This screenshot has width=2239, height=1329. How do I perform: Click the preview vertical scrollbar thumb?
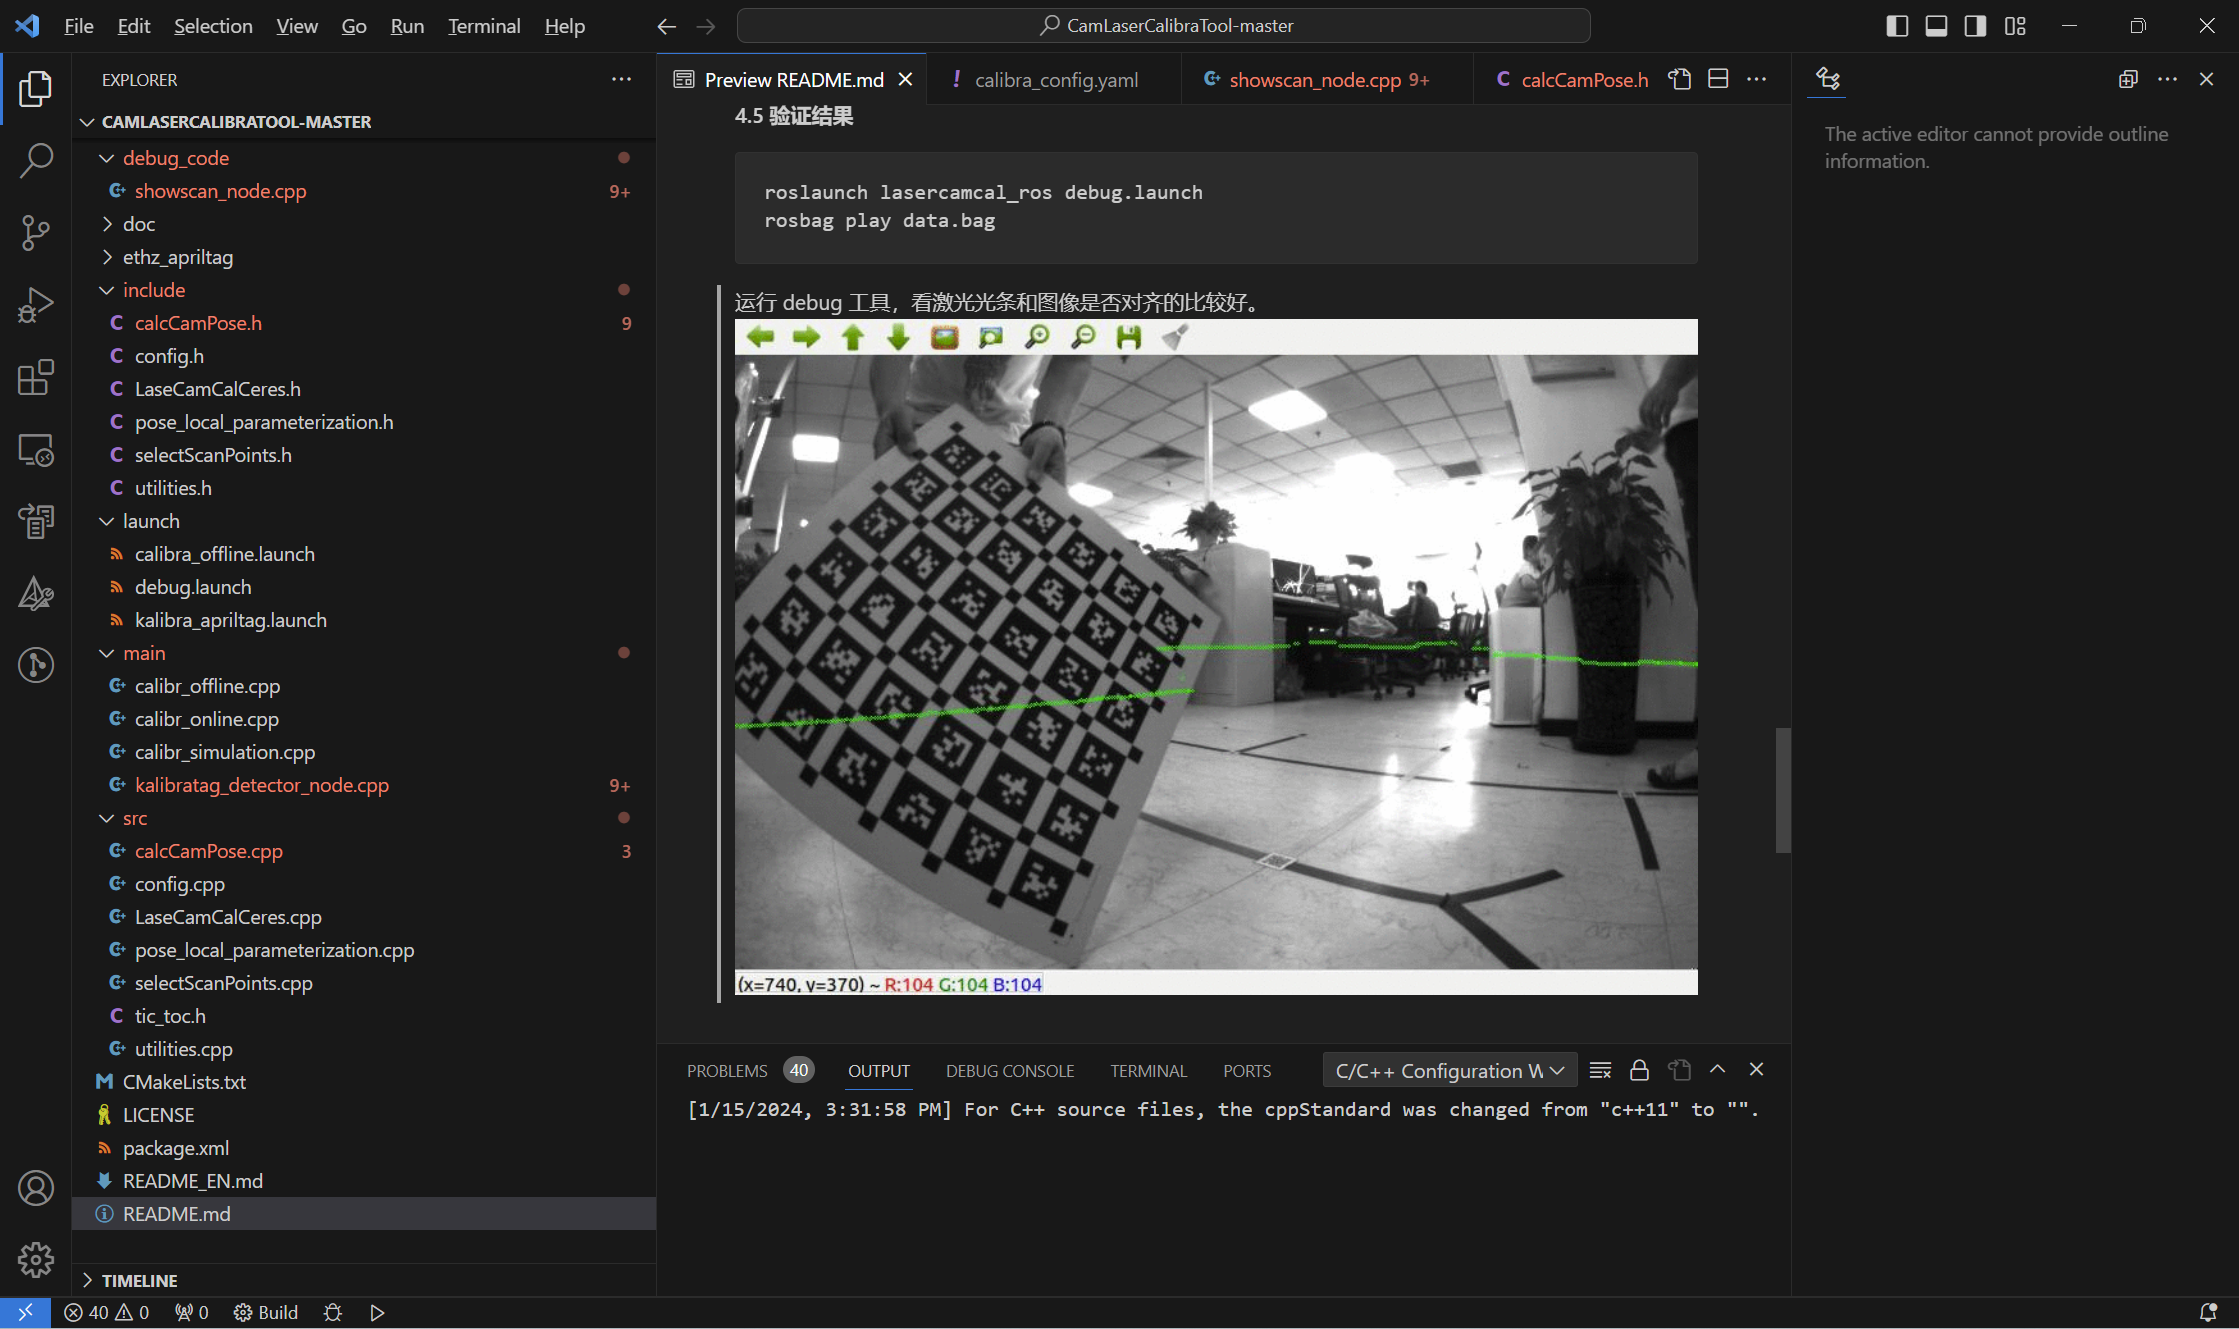(1782, 790)
